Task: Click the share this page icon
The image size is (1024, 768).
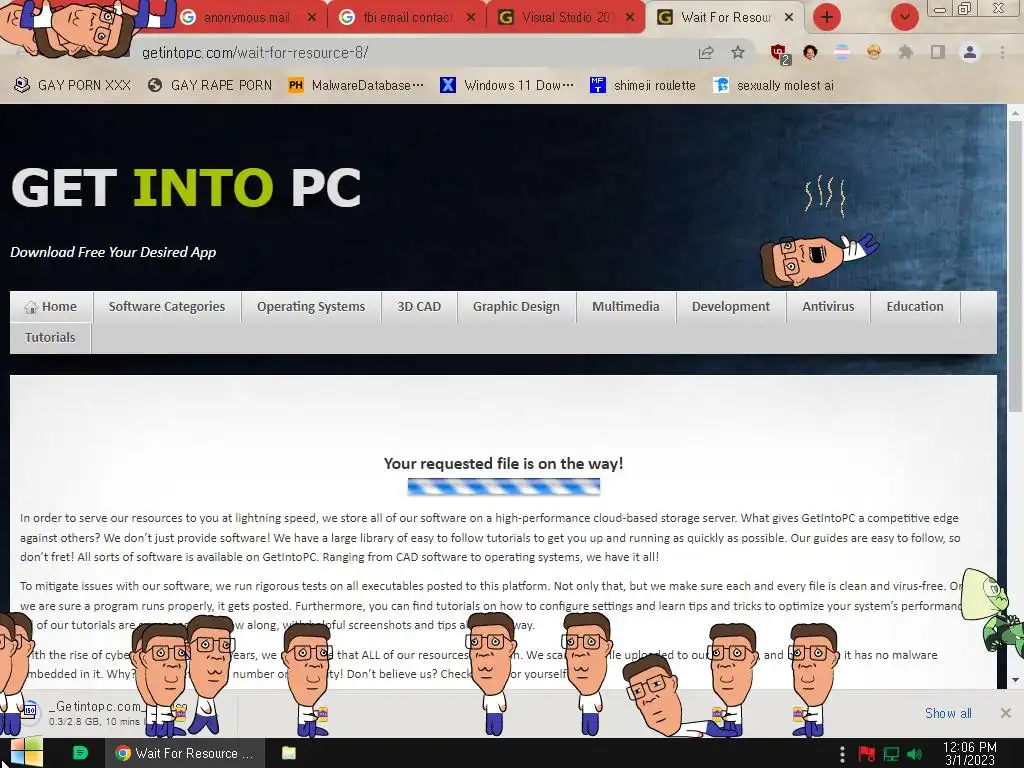Action: tap(706, 53)
